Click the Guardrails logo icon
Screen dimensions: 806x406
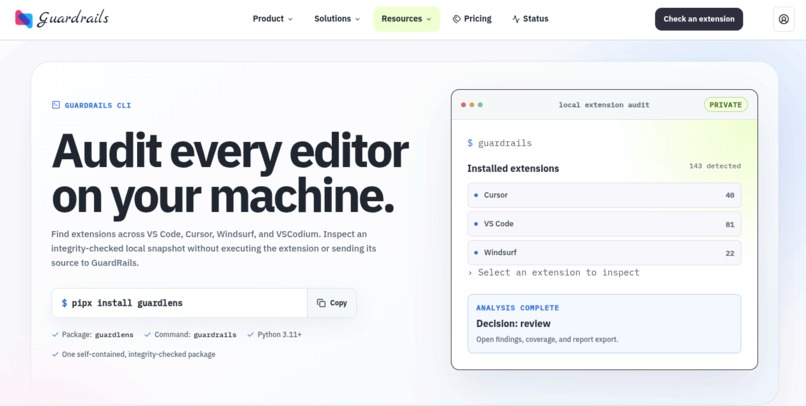24,19
